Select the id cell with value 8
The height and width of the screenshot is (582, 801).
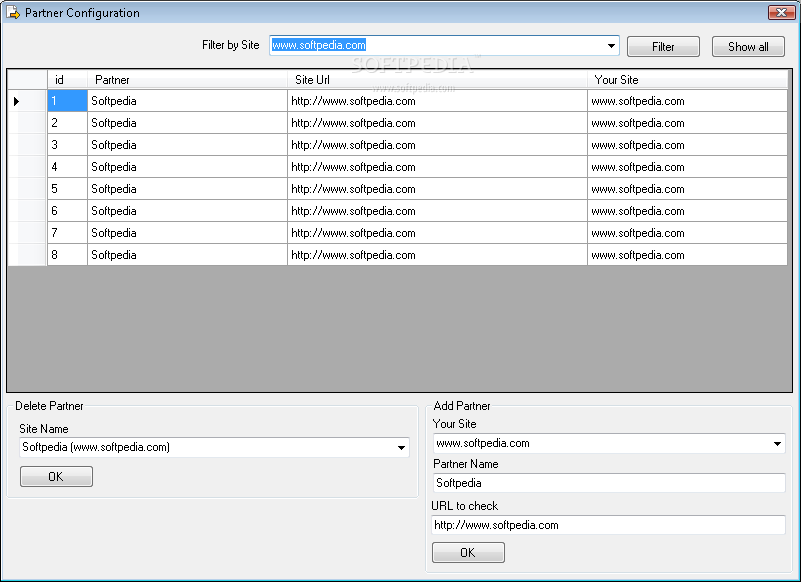[67, 255]
